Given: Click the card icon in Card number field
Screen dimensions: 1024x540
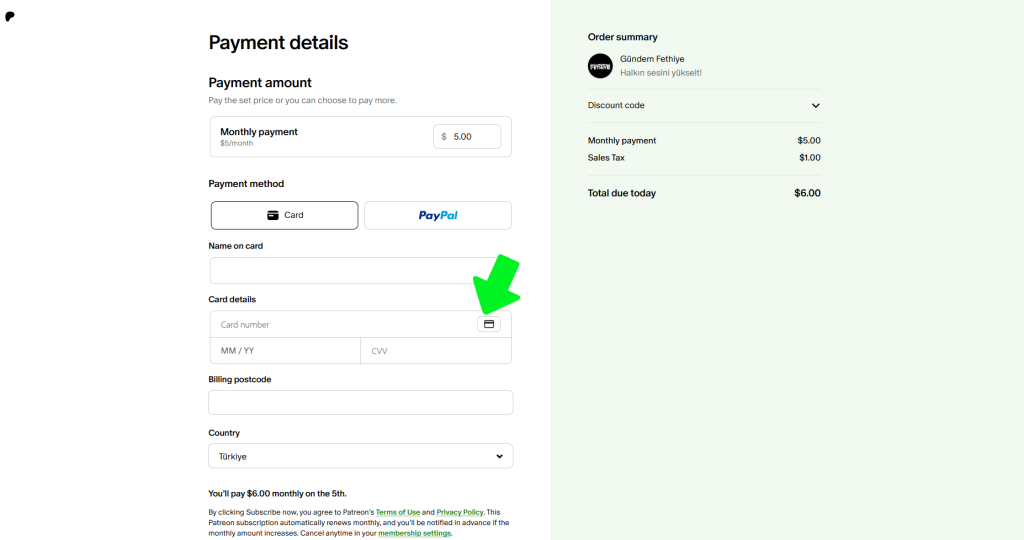Looking at the screenshot, I should coord(489,324).
